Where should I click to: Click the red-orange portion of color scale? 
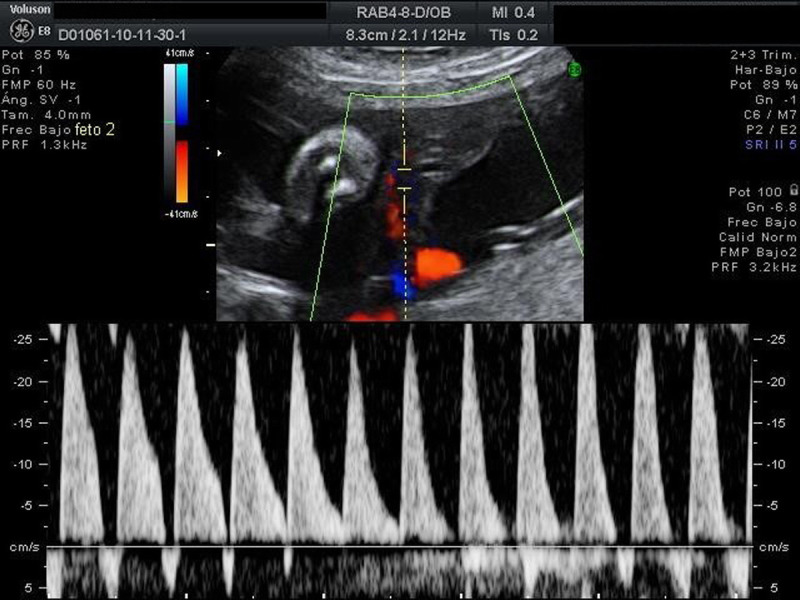point(182,170)
